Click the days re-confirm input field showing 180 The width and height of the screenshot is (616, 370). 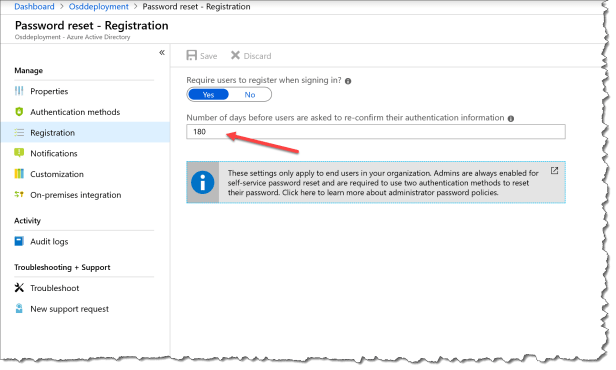[x=376, y=132]
